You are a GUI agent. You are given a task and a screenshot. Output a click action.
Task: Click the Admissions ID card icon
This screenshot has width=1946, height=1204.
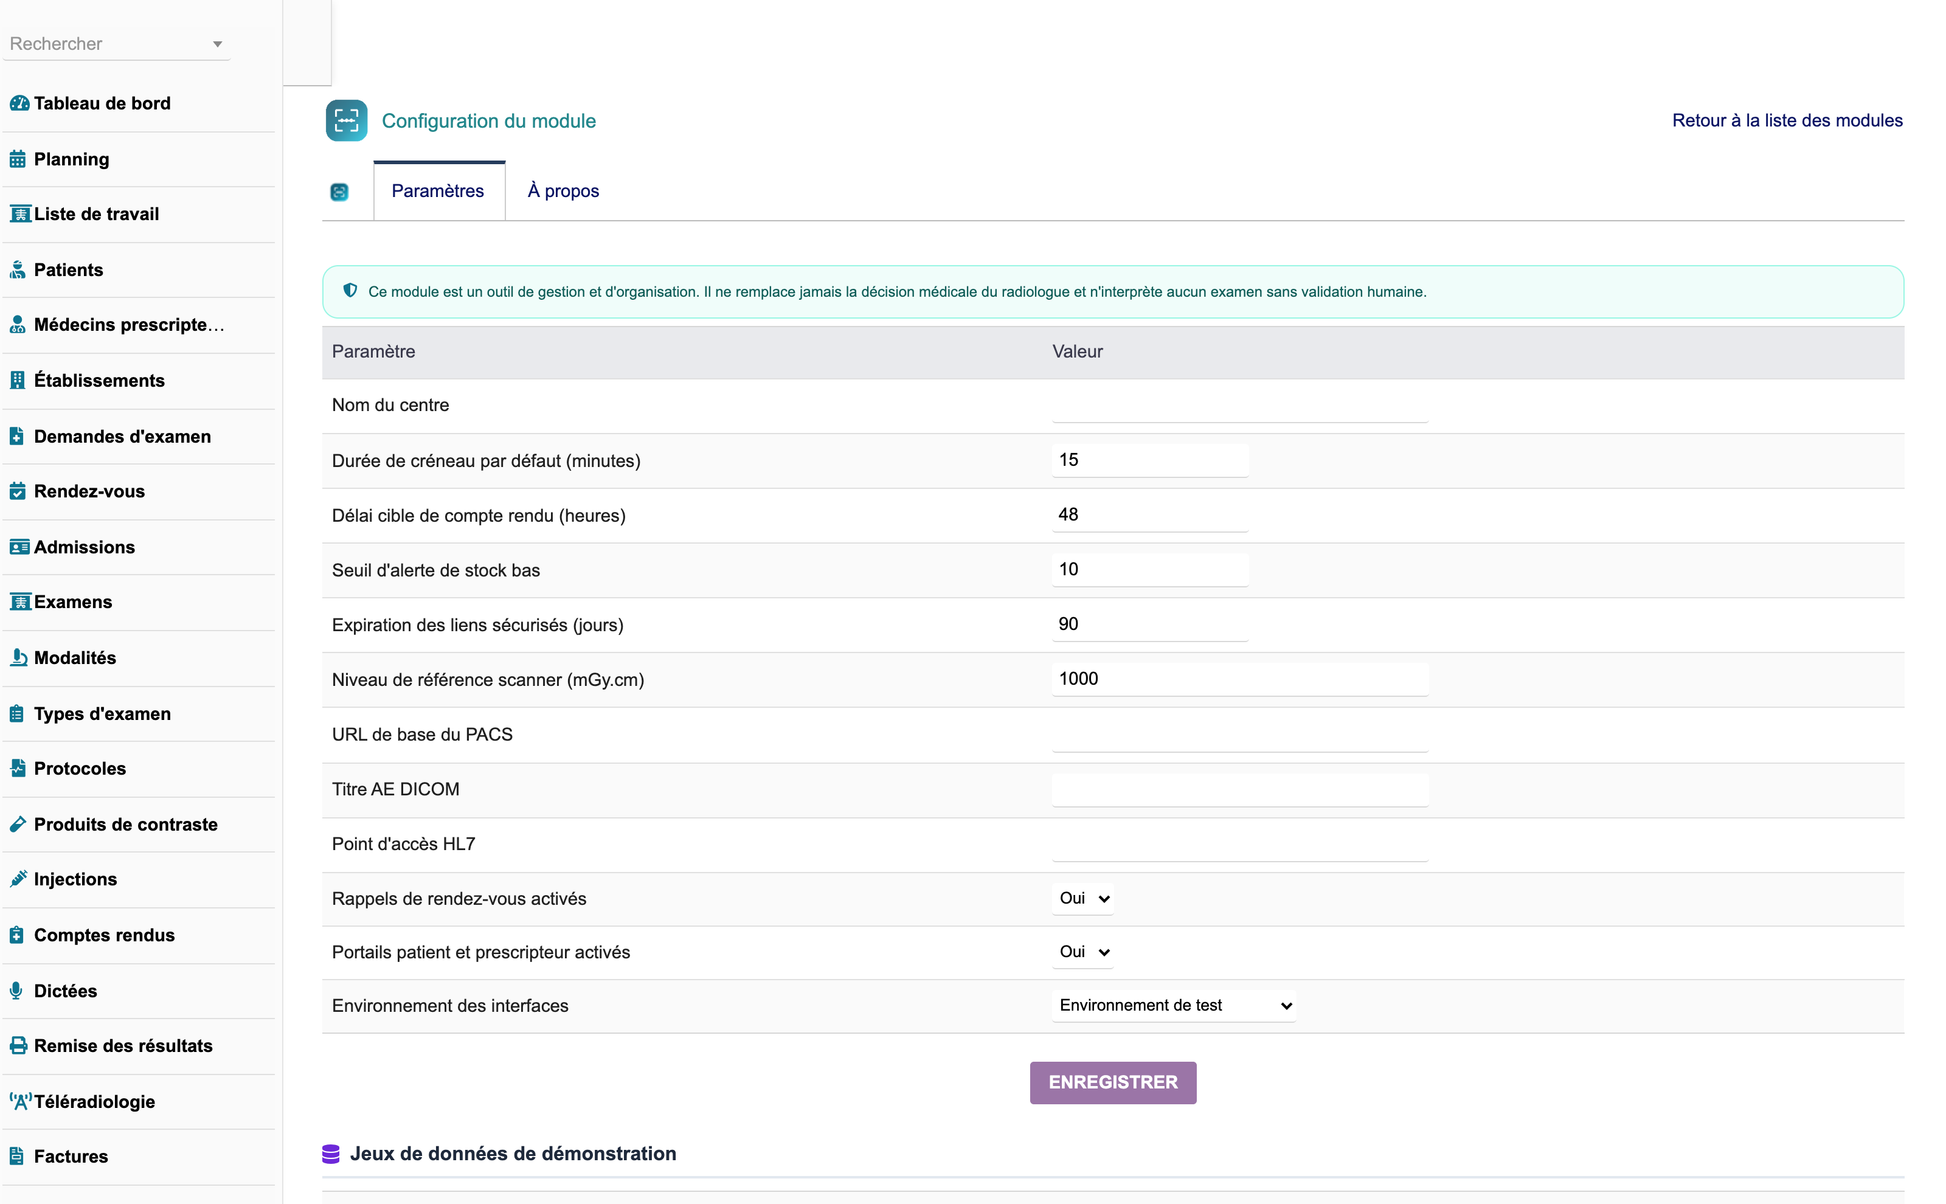20,547
